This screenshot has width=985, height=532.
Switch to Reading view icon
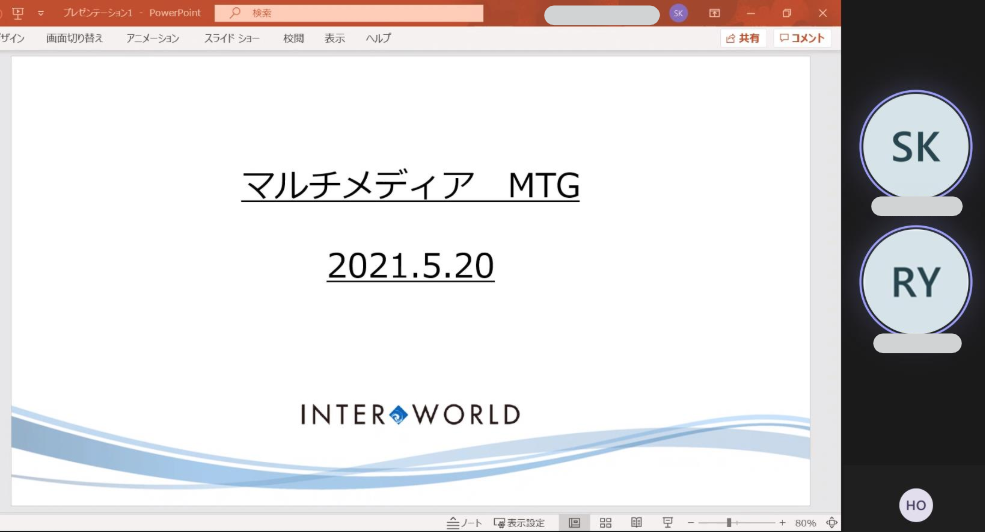[x=636, y=523]
